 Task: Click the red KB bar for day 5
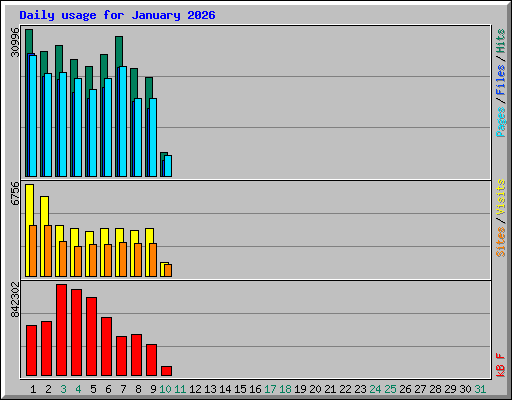tap(91, 337)
